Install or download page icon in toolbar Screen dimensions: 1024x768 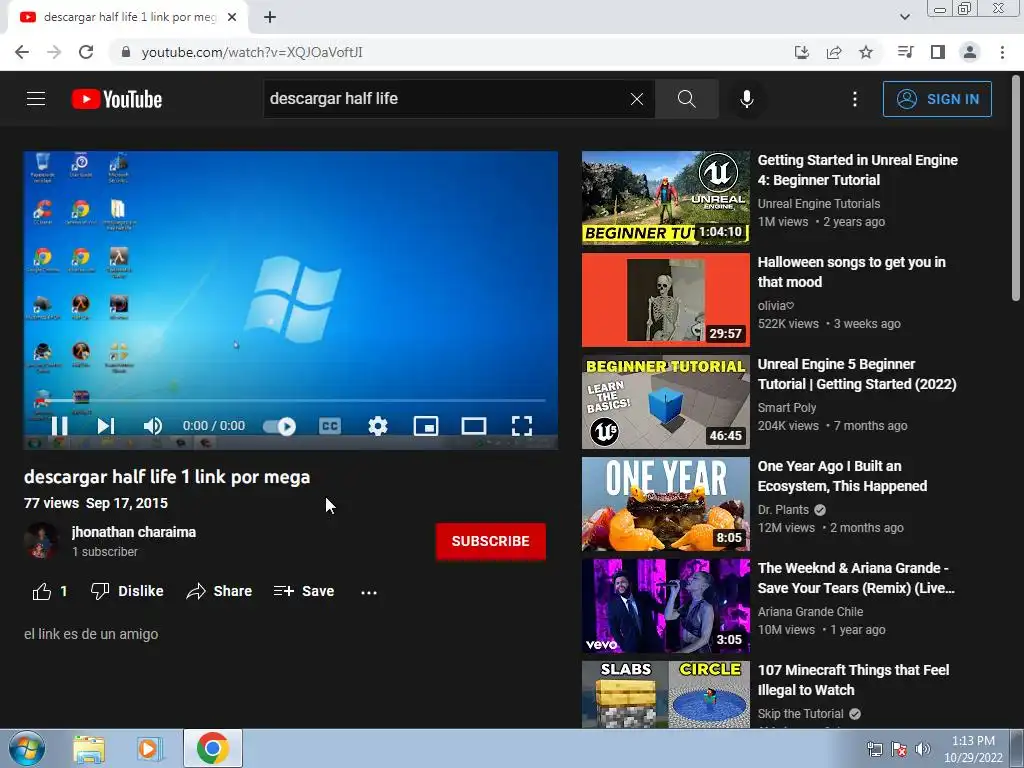801,52
